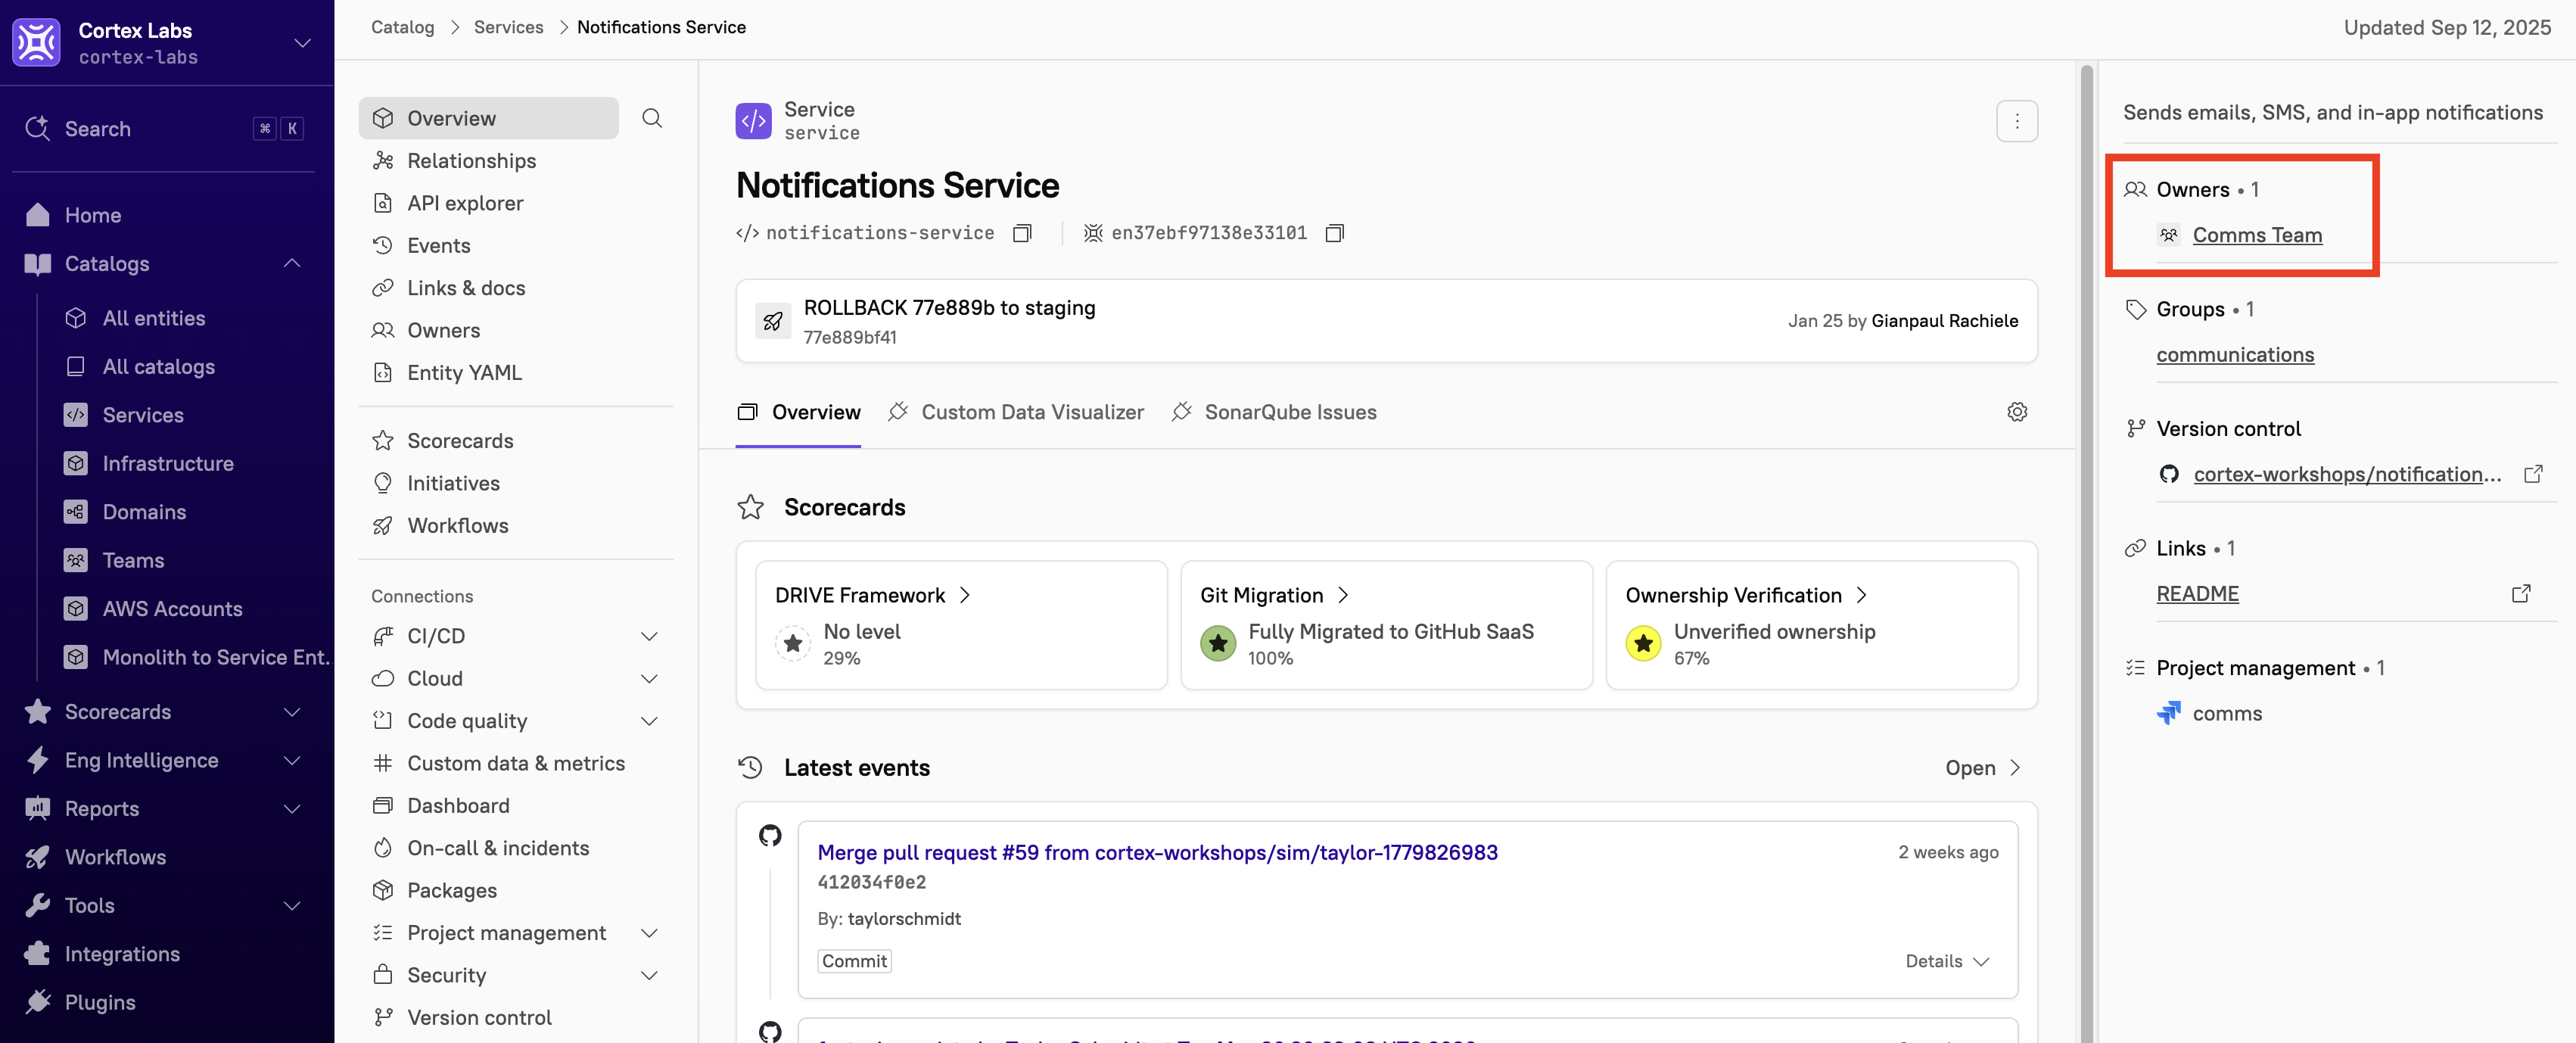Click the Cortex Labs logo
Viewport: 2576px width, 1043px height.
pos(37,42)
